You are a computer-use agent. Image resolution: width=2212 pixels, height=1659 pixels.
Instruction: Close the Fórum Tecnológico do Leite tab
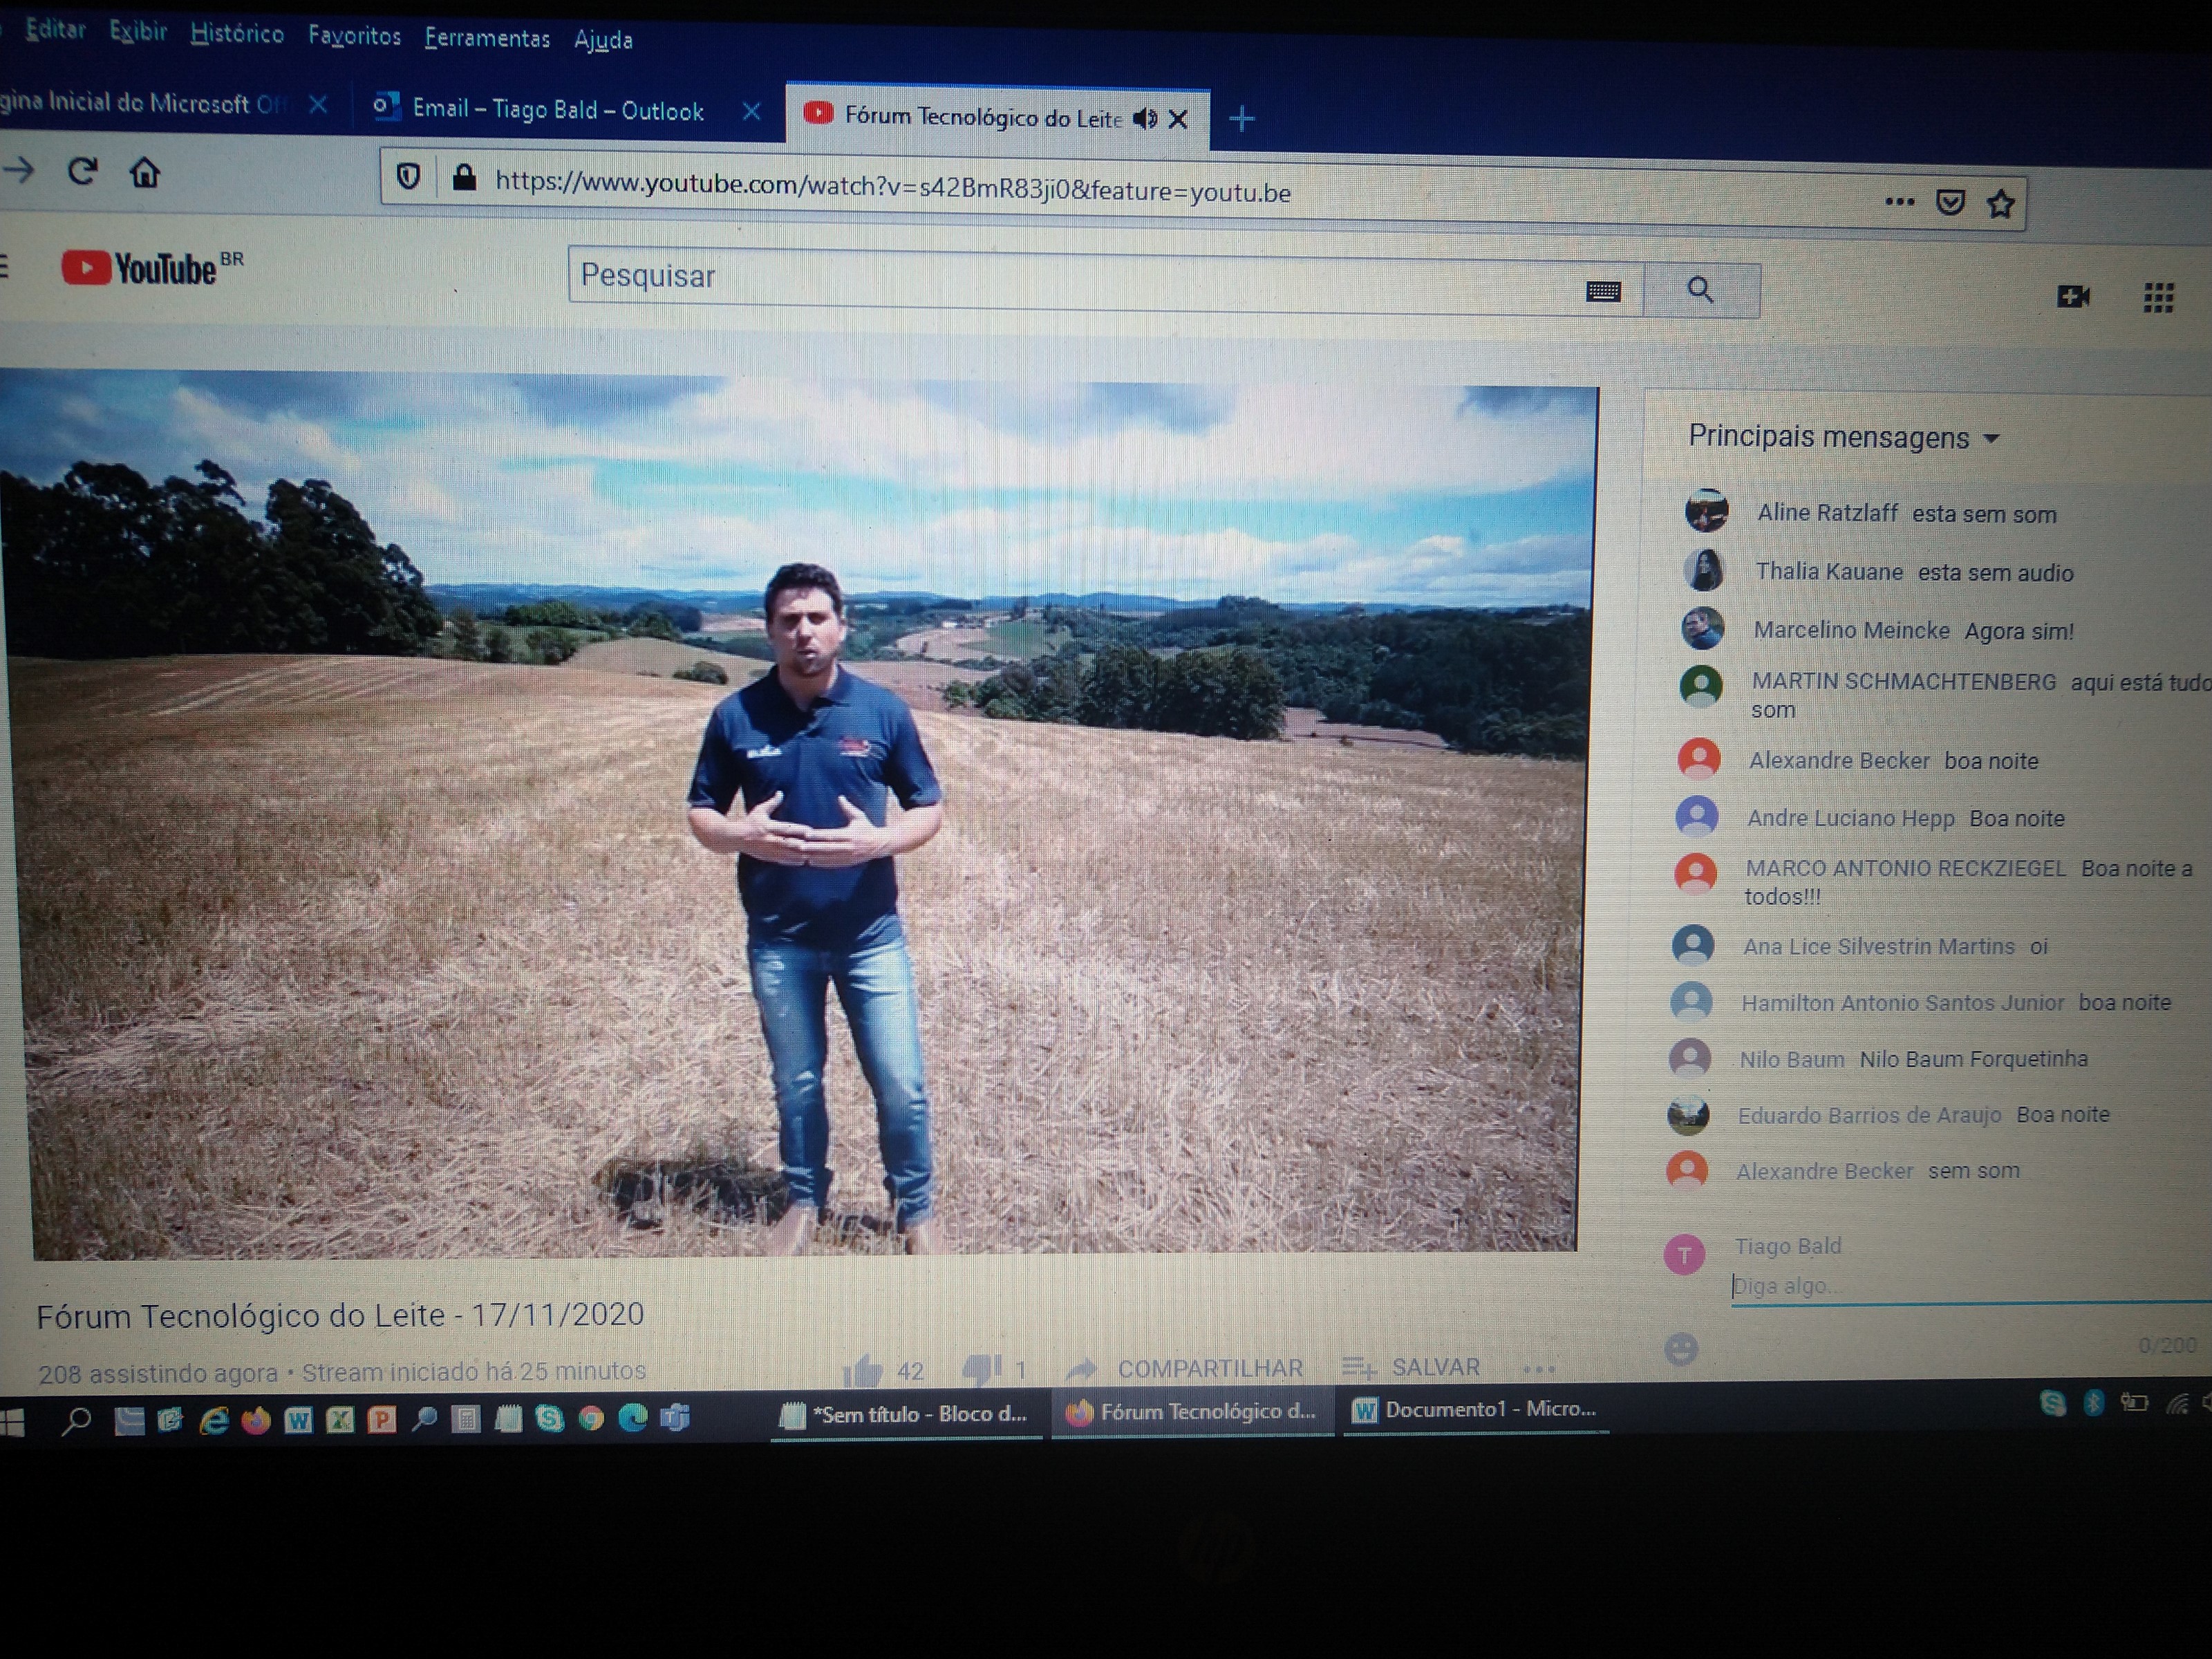[1178, 120]
